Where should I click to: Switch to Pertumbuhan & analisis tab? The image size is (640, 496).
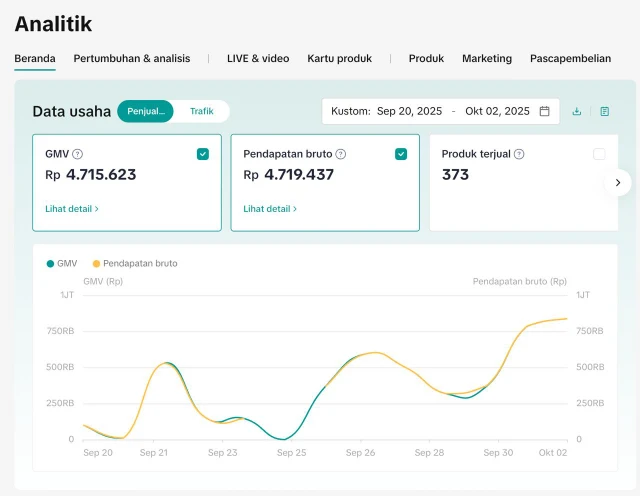(x=132, y=58)
